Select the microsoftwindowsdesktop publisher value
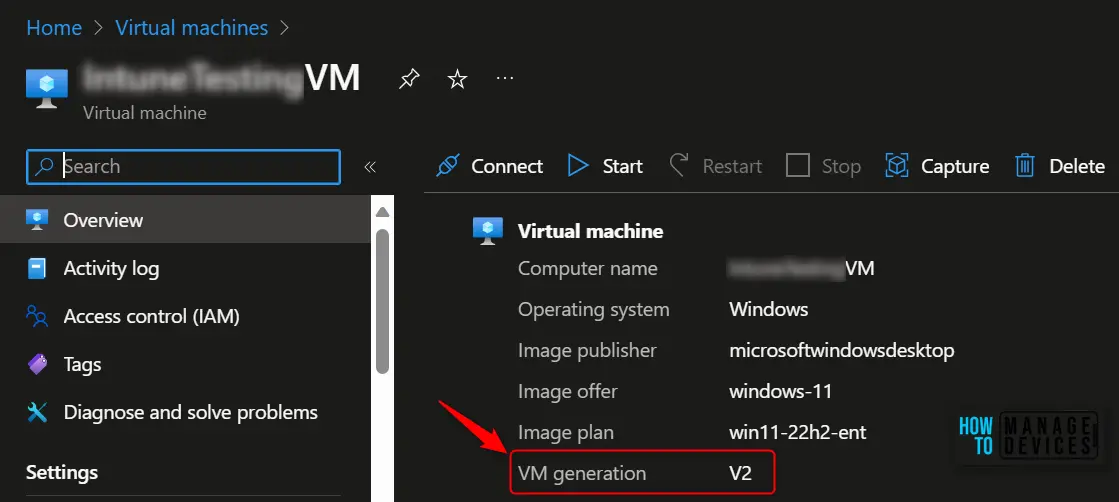1119x502 pixels. click(x=841, y=351)
